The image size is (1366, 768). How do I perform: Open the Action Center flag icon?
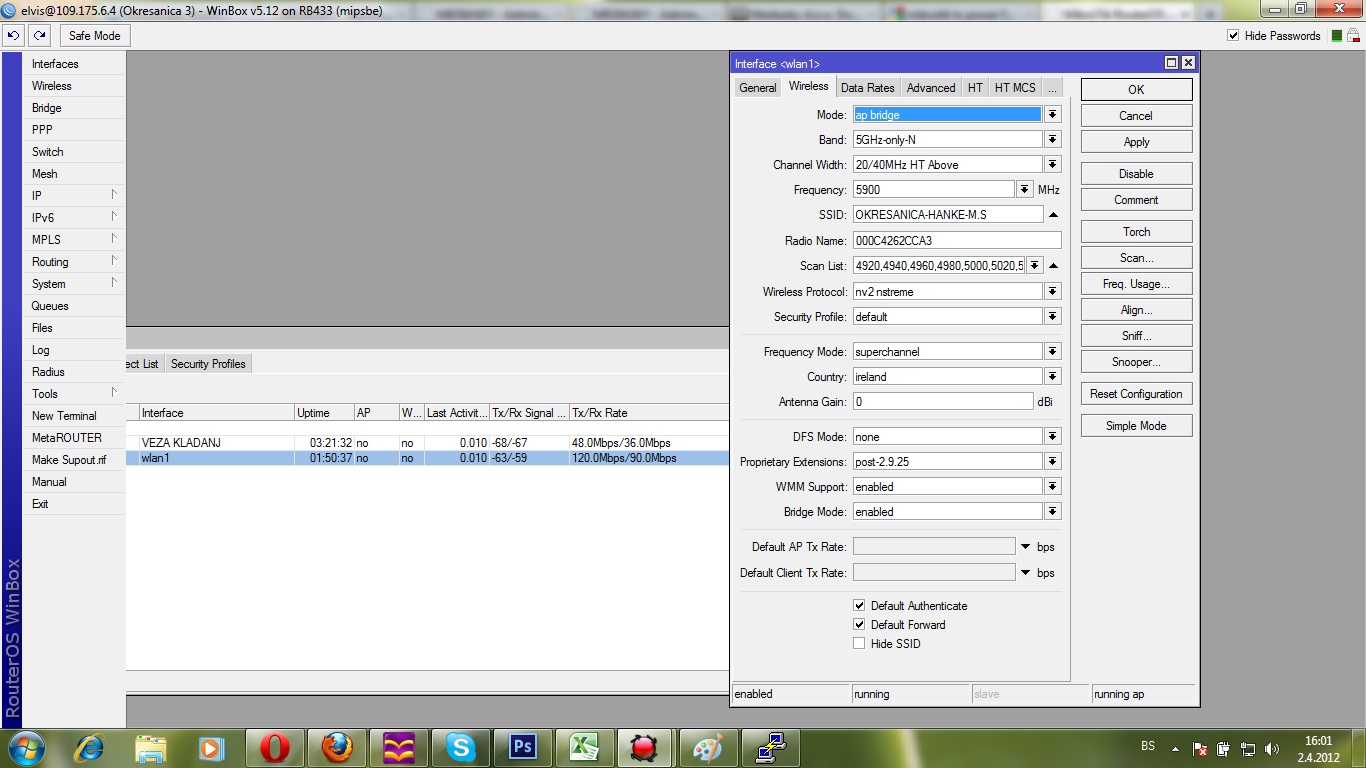tap(1201, 749)
